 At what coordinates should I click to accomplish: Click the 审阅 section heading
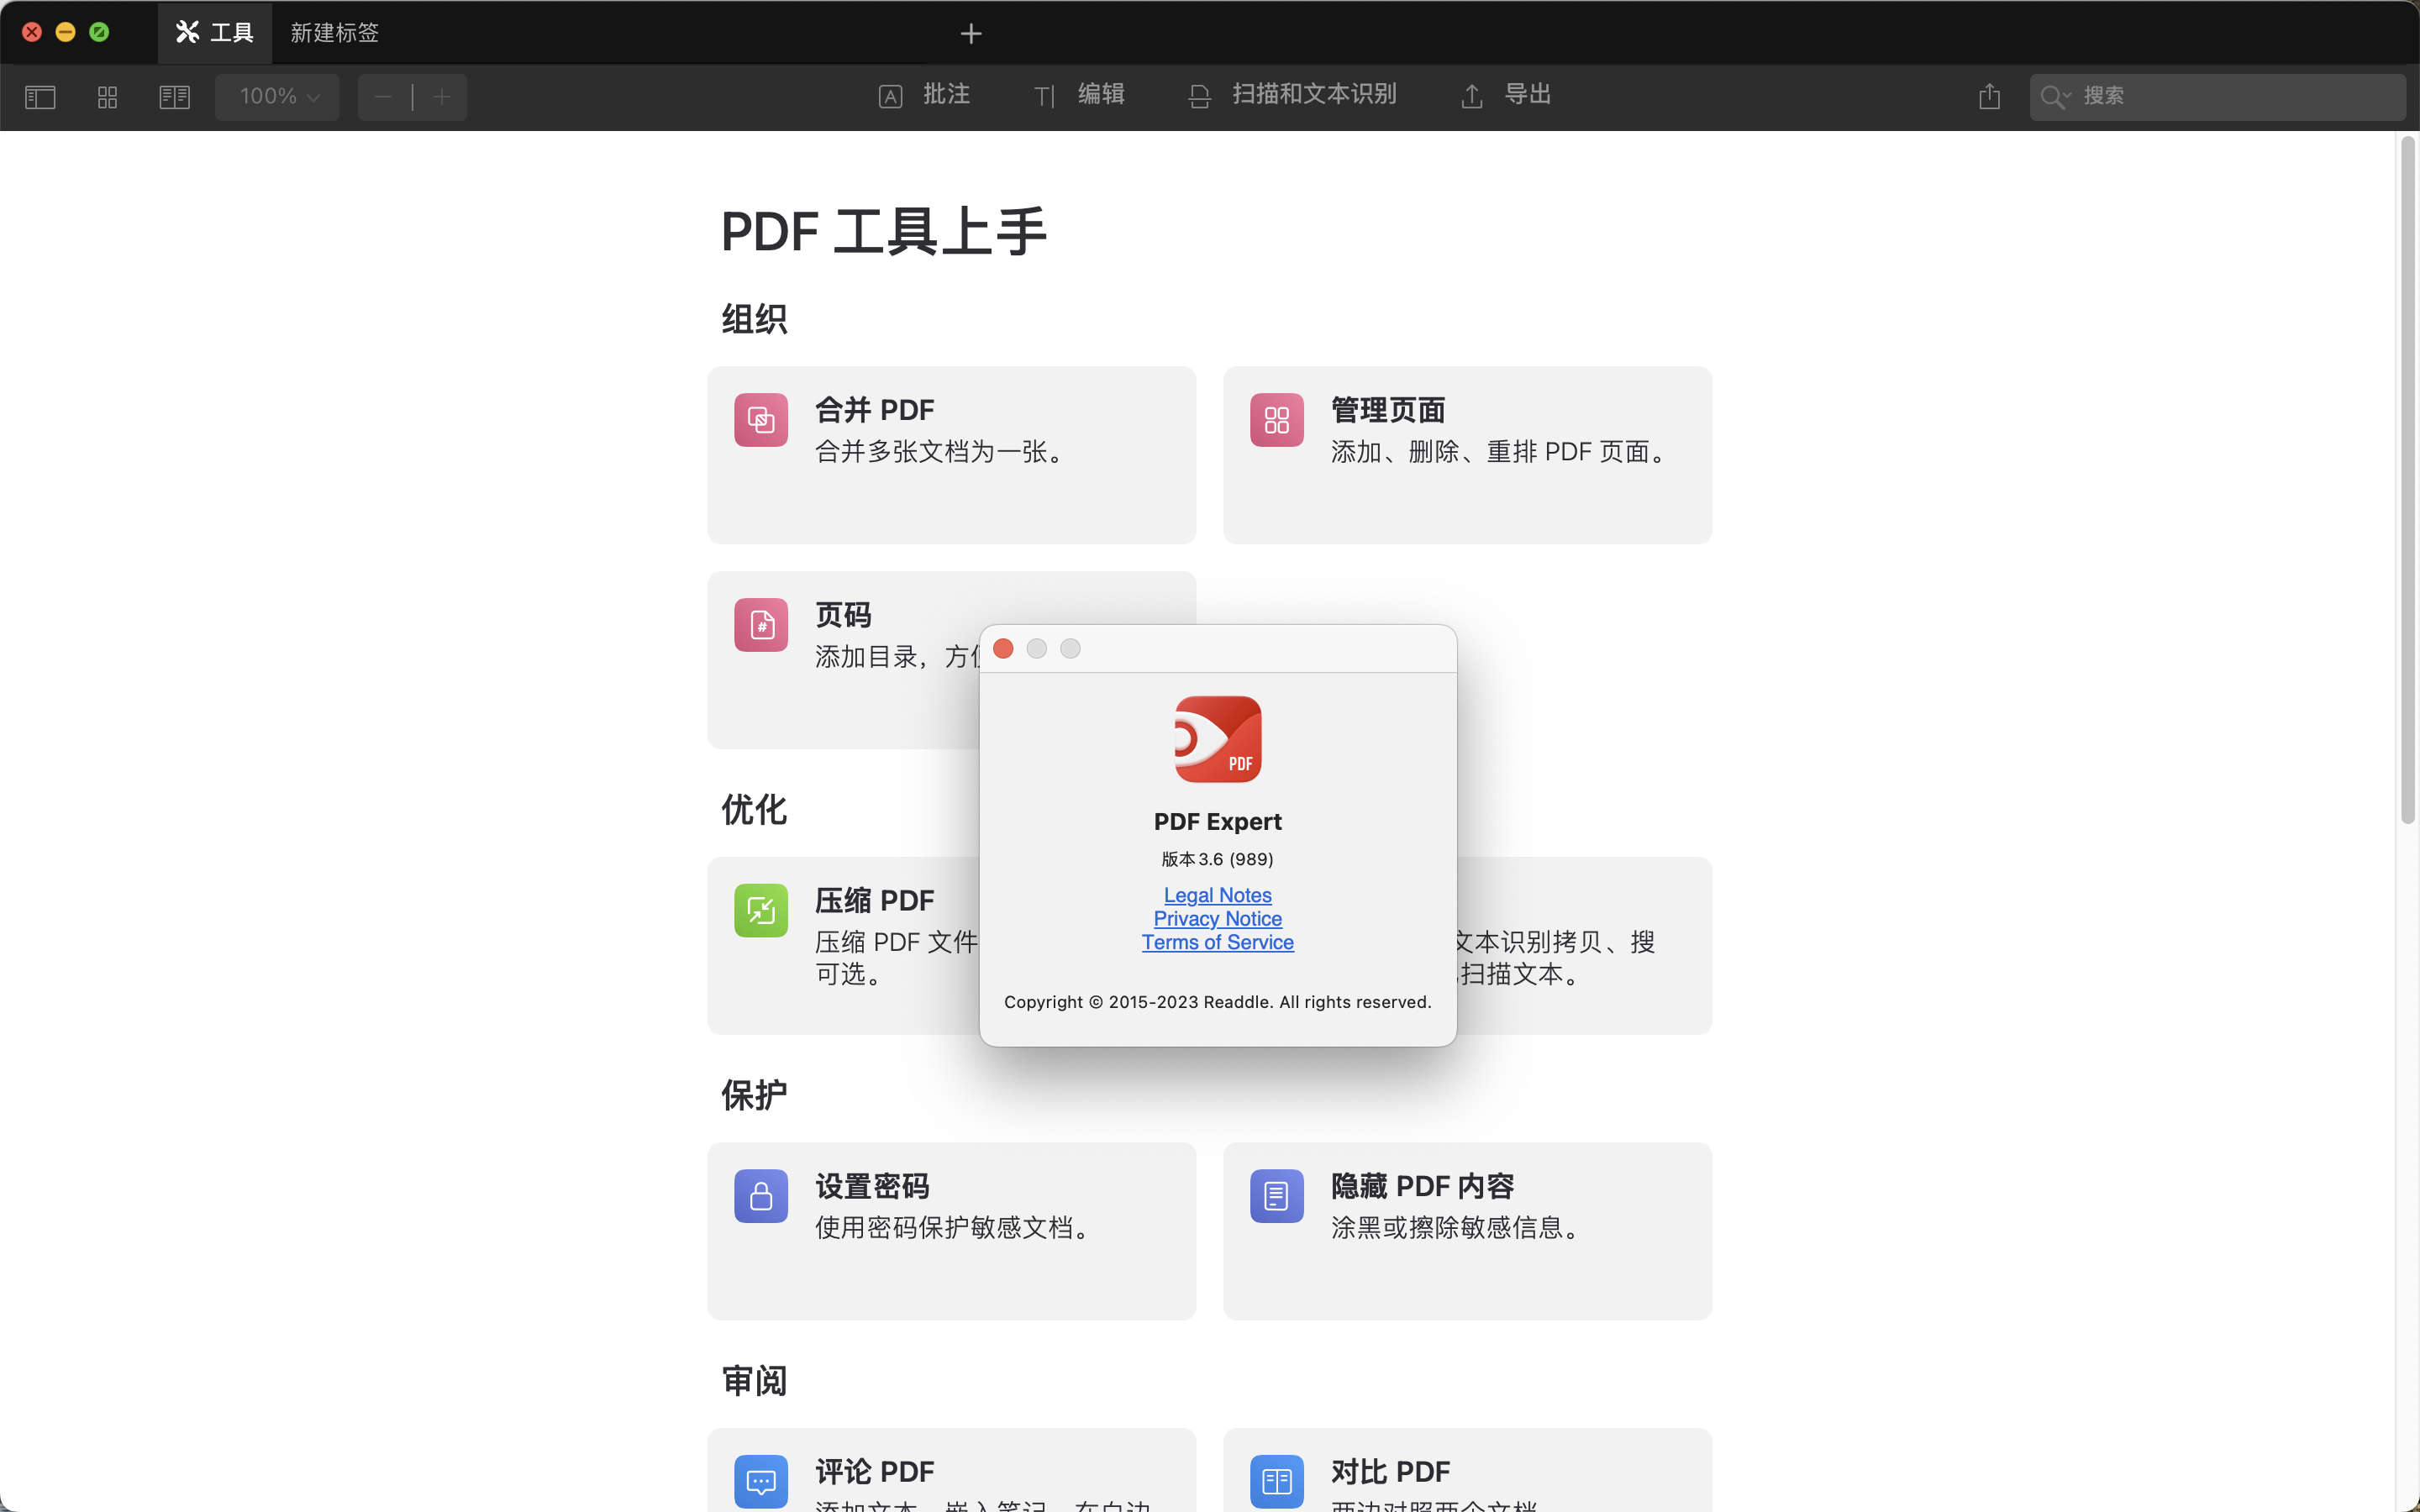[x=754, y=1381]
